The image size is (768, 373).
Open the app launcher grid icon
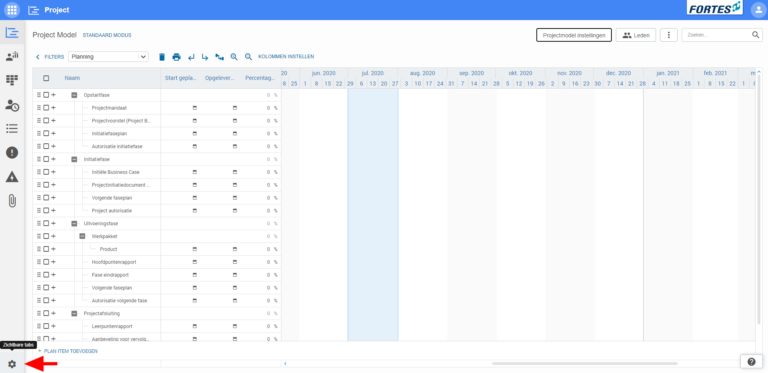[x=12, y=10]
